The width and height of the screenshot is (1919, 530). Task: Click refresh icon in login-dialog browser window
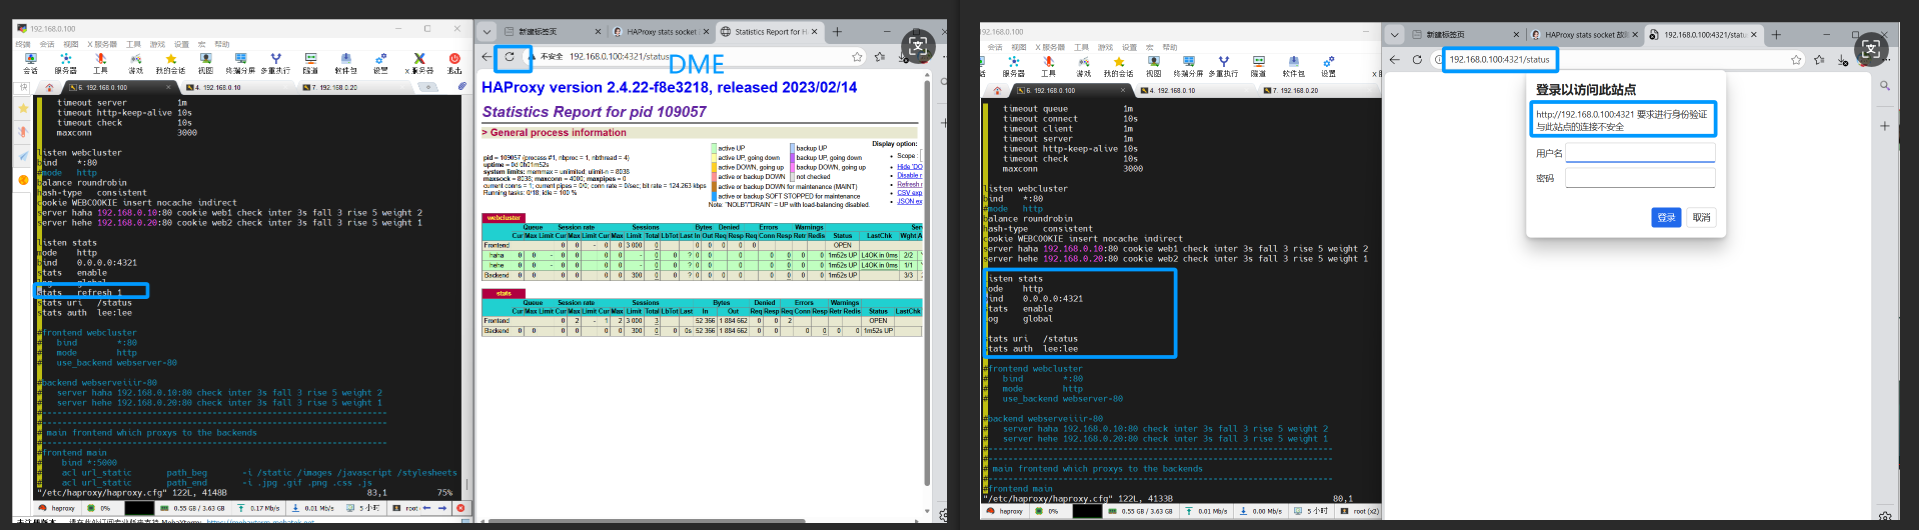(1417, 60)
